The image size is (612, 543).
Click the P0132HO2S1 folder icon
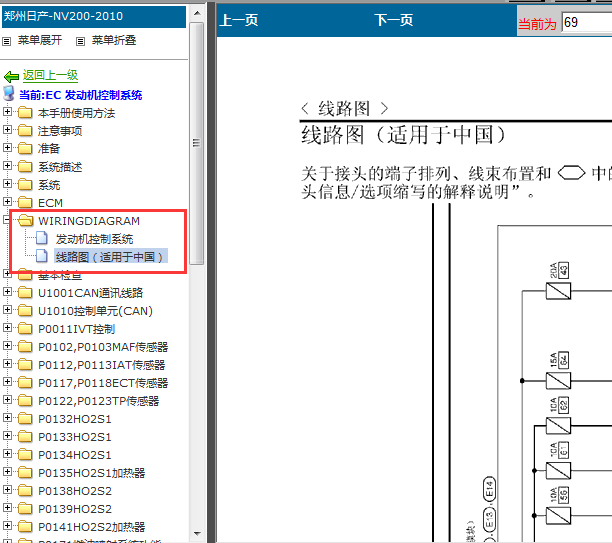[25, 418]
